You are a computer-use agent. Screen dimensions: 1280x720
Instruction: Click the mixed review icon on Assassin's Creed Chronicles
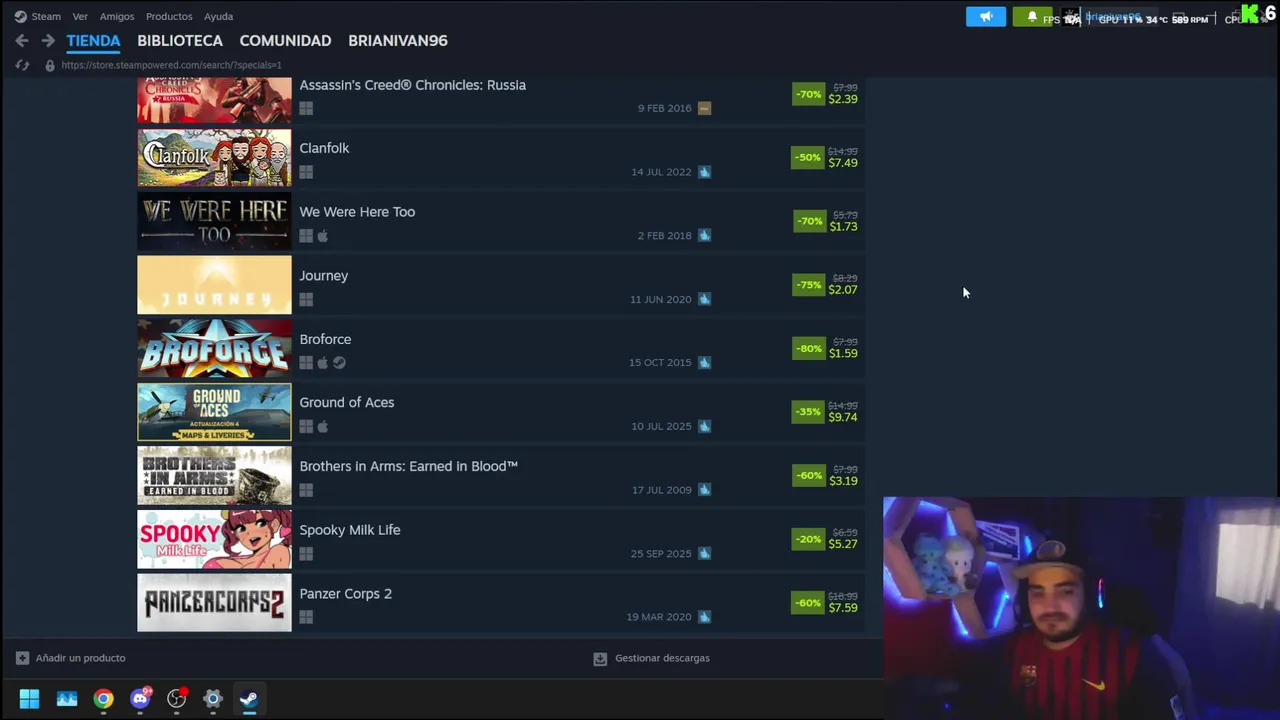pos(704,108)
